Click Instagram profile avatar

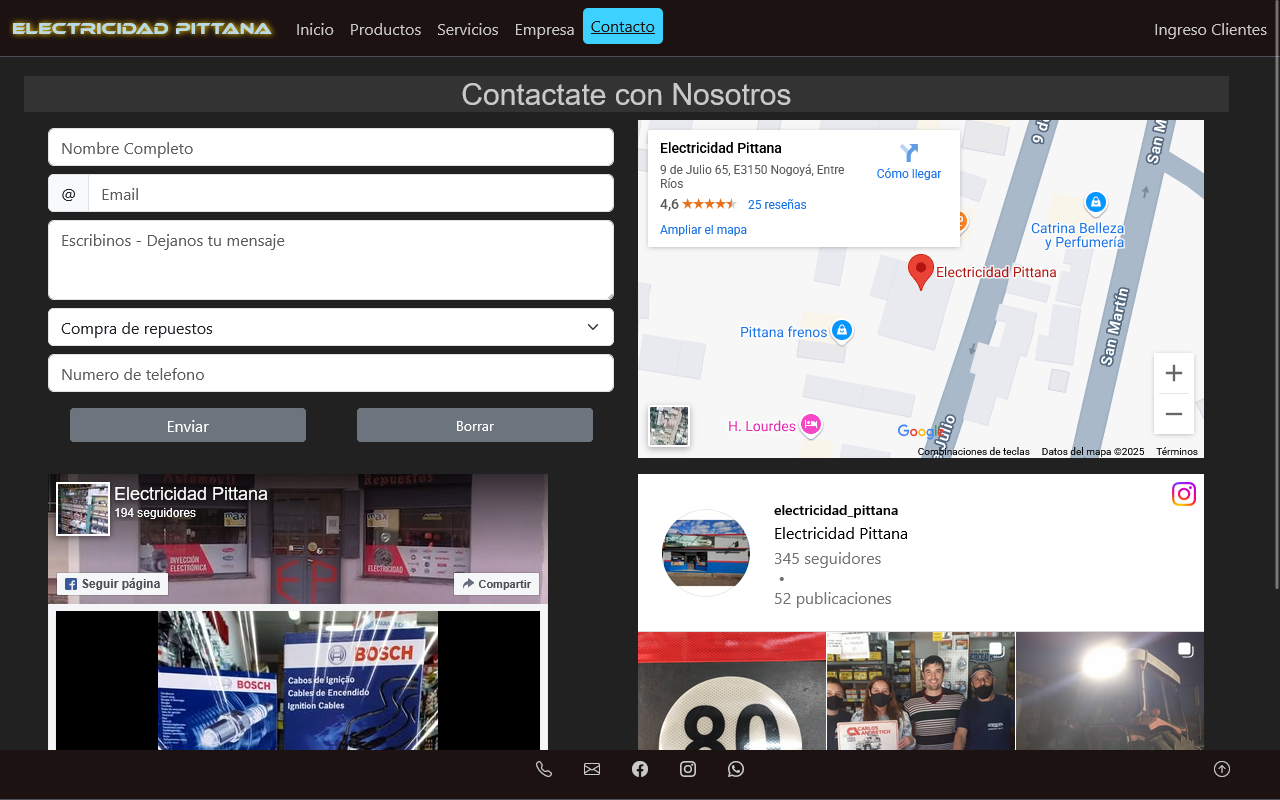tap(706, 553)
